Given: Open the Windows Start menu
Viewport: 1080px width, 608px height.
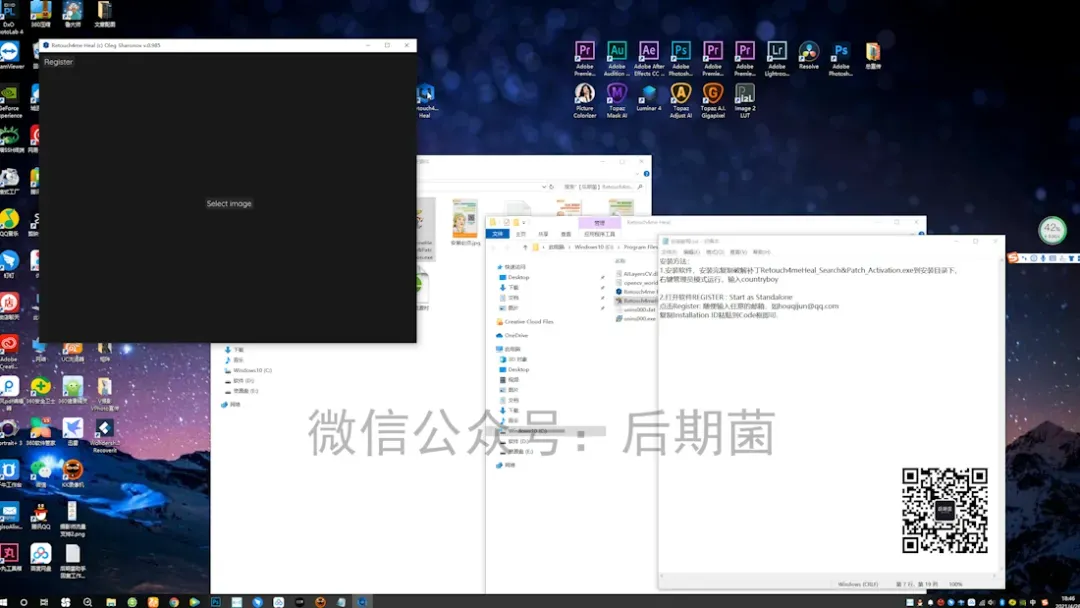Looking at the screenshot, I should click(x=3, y=602).
